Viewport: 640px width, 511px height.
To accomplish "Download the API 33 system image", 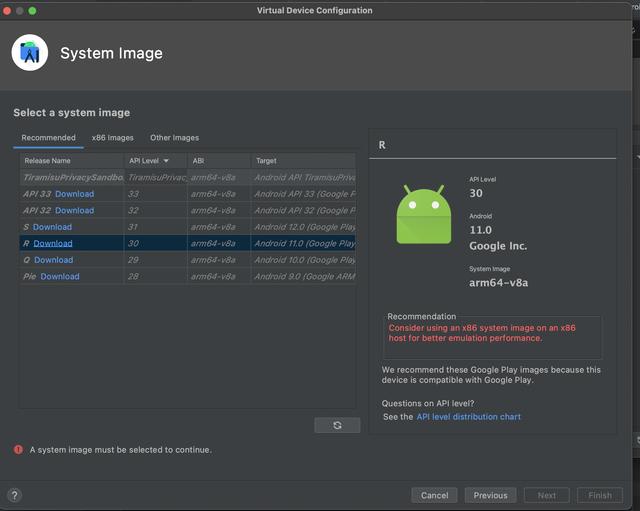I will tap(74, 194).
